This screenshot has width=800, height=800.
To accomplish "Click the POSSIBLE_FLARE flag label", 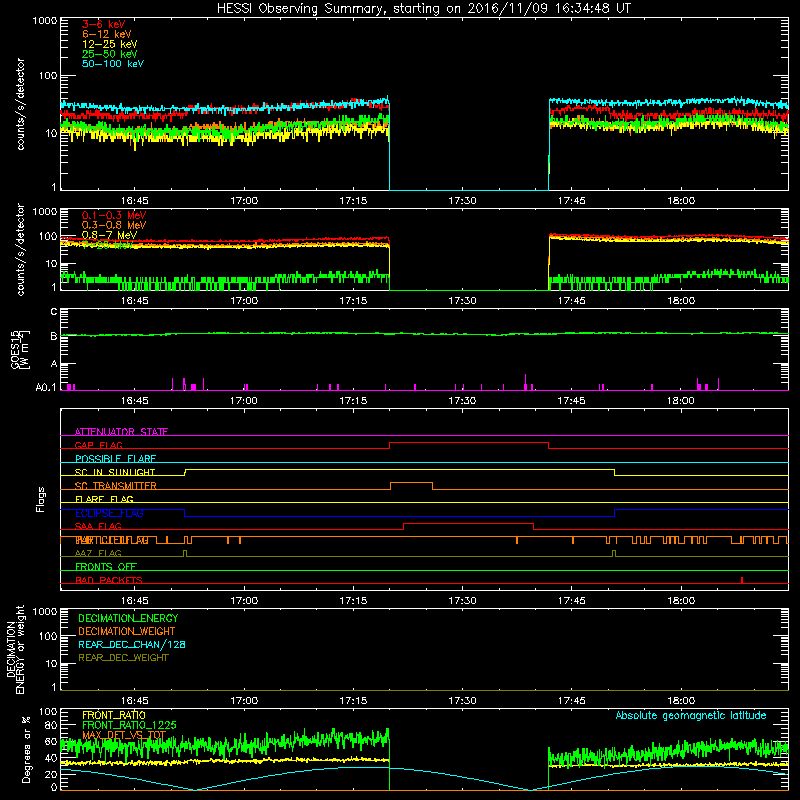I will click(115, 459).
